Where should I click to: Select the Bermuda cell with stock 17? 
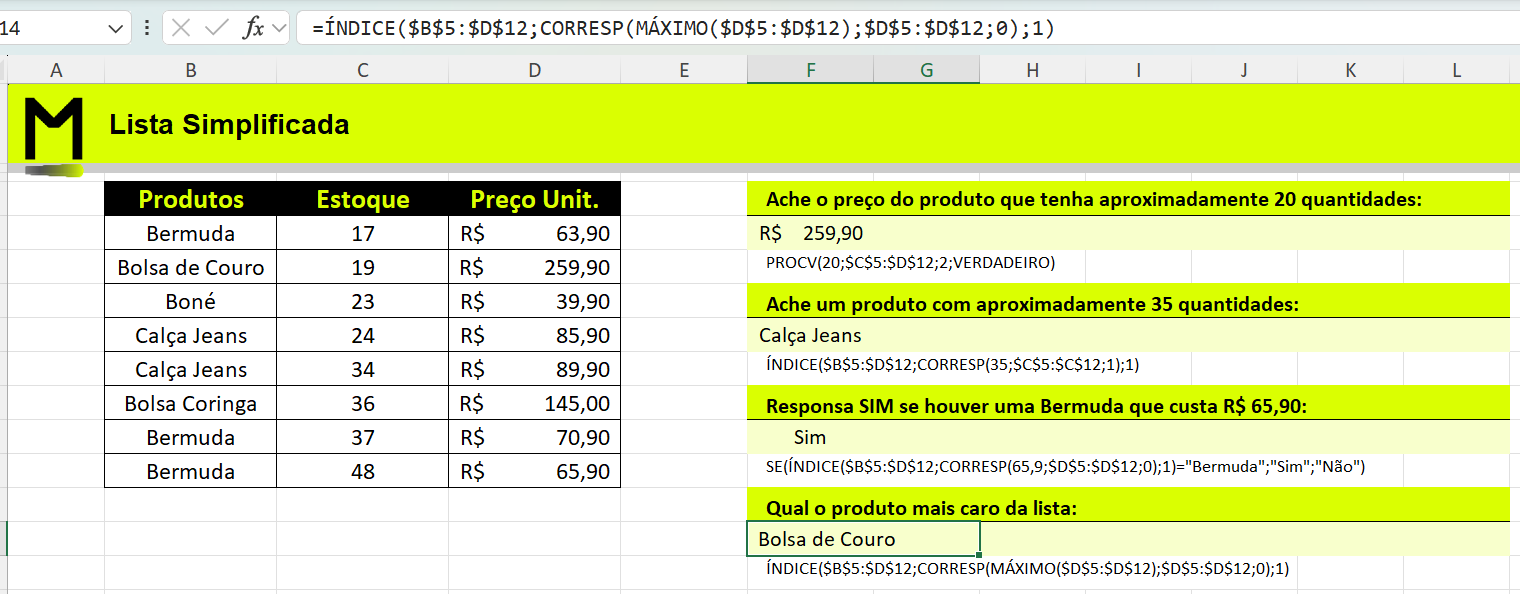coord(191,234)
